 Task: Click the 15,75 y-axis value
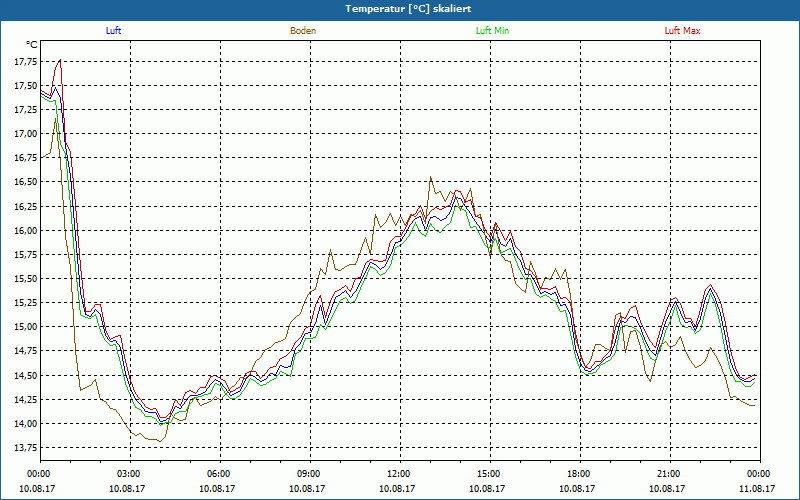[x=26, y=255]
